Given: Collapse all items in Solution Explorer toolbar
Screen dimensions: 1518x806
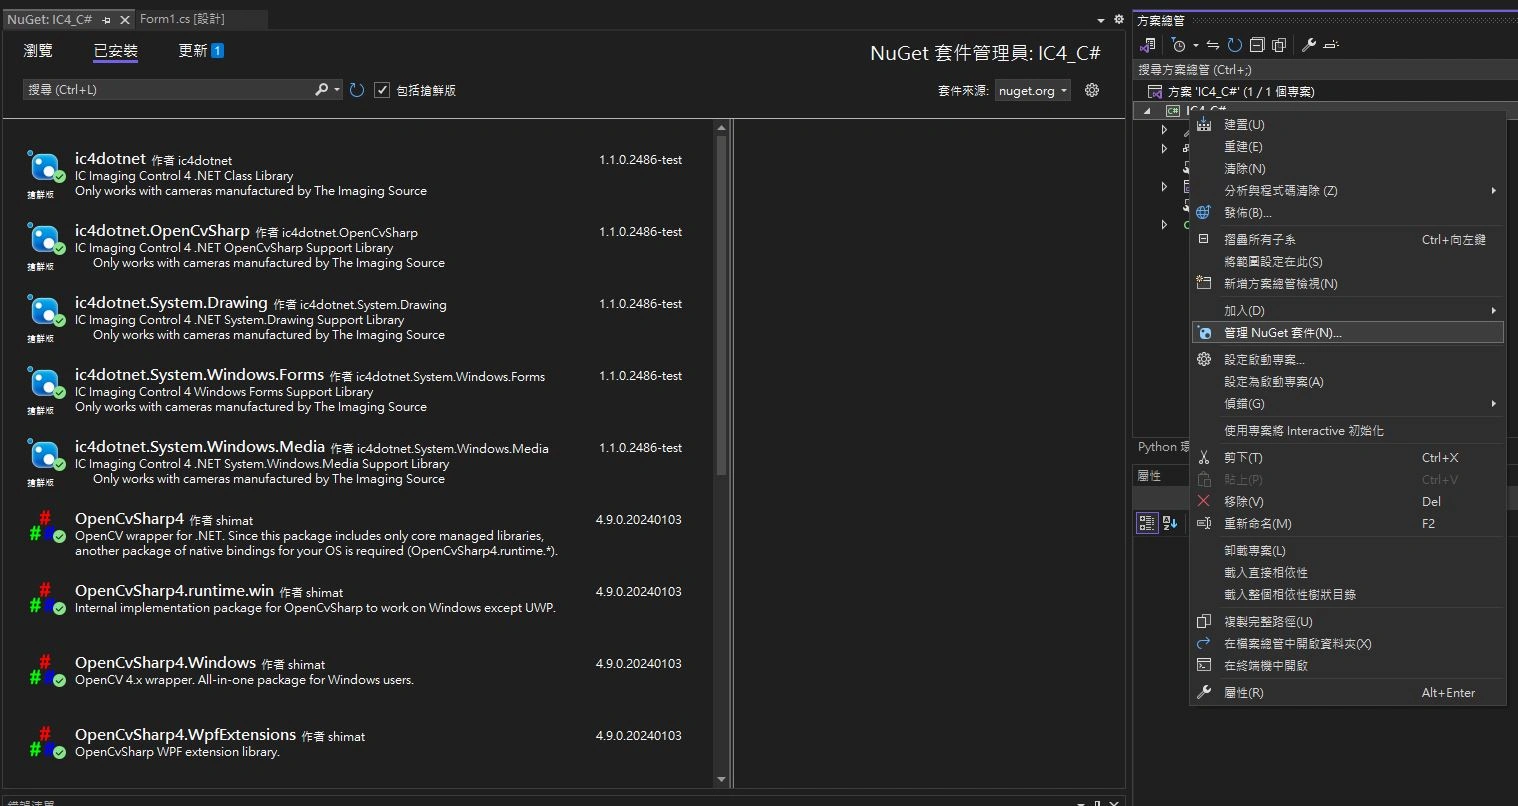Looking at the screenshot, I should click(1257, 45).
